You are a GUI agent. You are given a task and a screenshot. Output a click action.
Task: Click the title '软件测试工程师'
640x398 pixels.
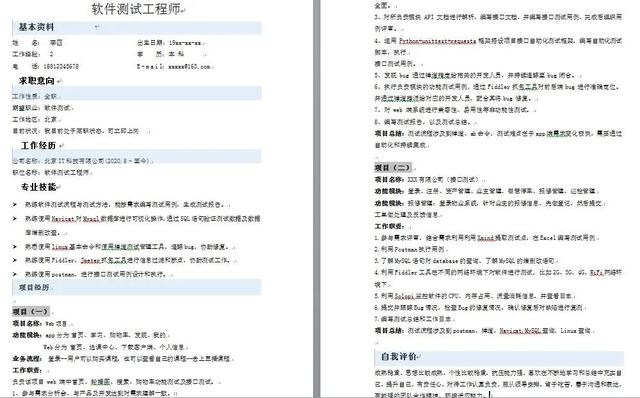(136, 9)
